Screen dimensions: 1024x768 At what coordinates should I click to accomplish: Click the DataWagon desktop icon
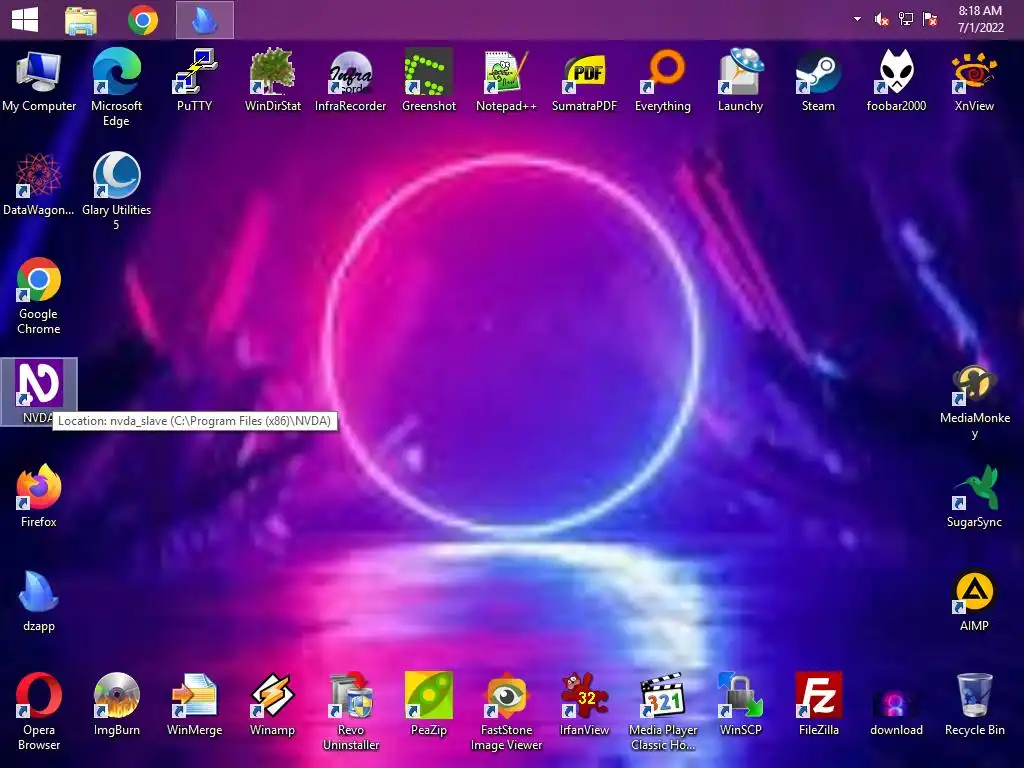click(39, 184)
